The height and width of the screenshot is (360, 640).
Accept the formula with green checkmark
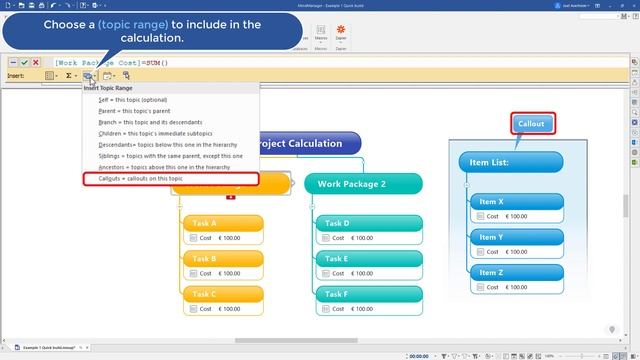click(24, 62)
